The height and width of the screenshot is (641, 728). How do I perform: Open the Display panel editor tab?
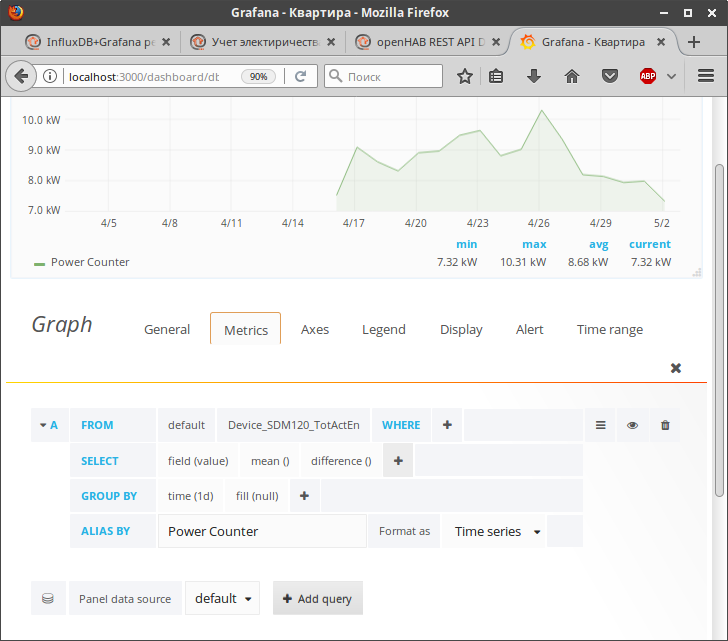click(461, 330)
